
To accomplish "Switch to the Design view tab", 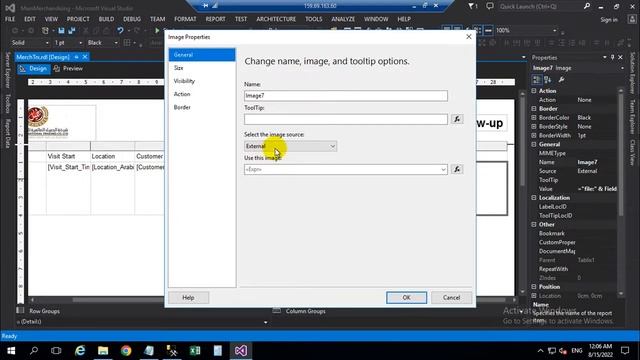I will [x=33, y=69].
